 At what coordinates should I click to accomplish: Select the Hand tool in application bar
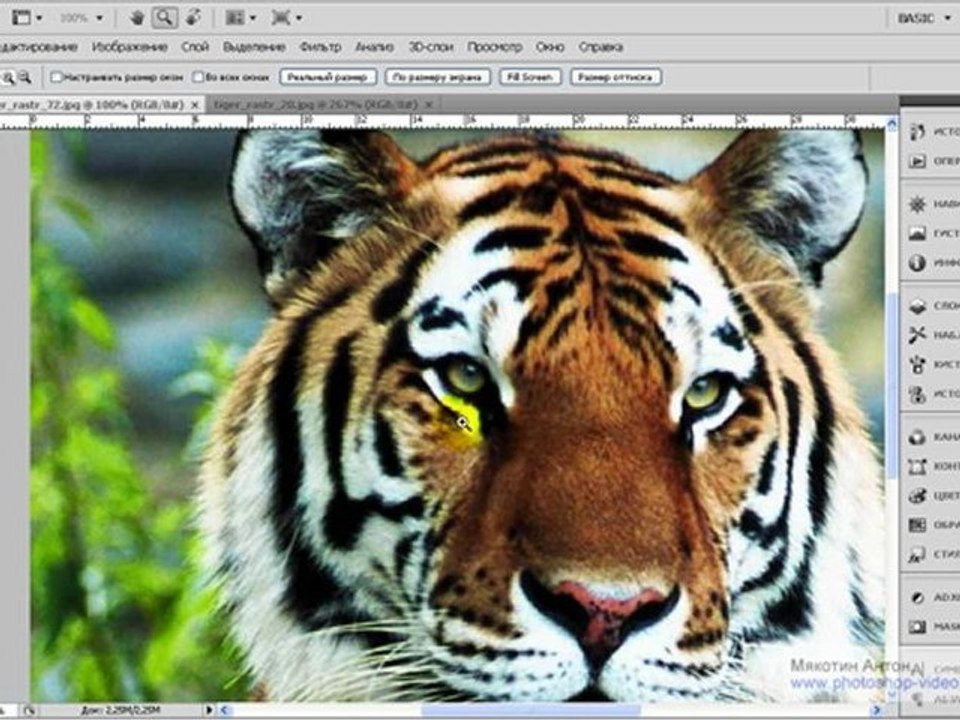click(137, 18)
